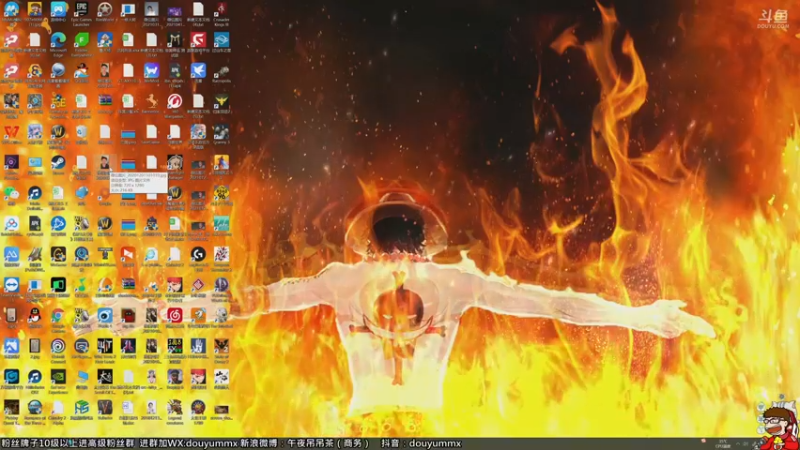
Task: Open the red stylized G icon
Action: (198, 40)
